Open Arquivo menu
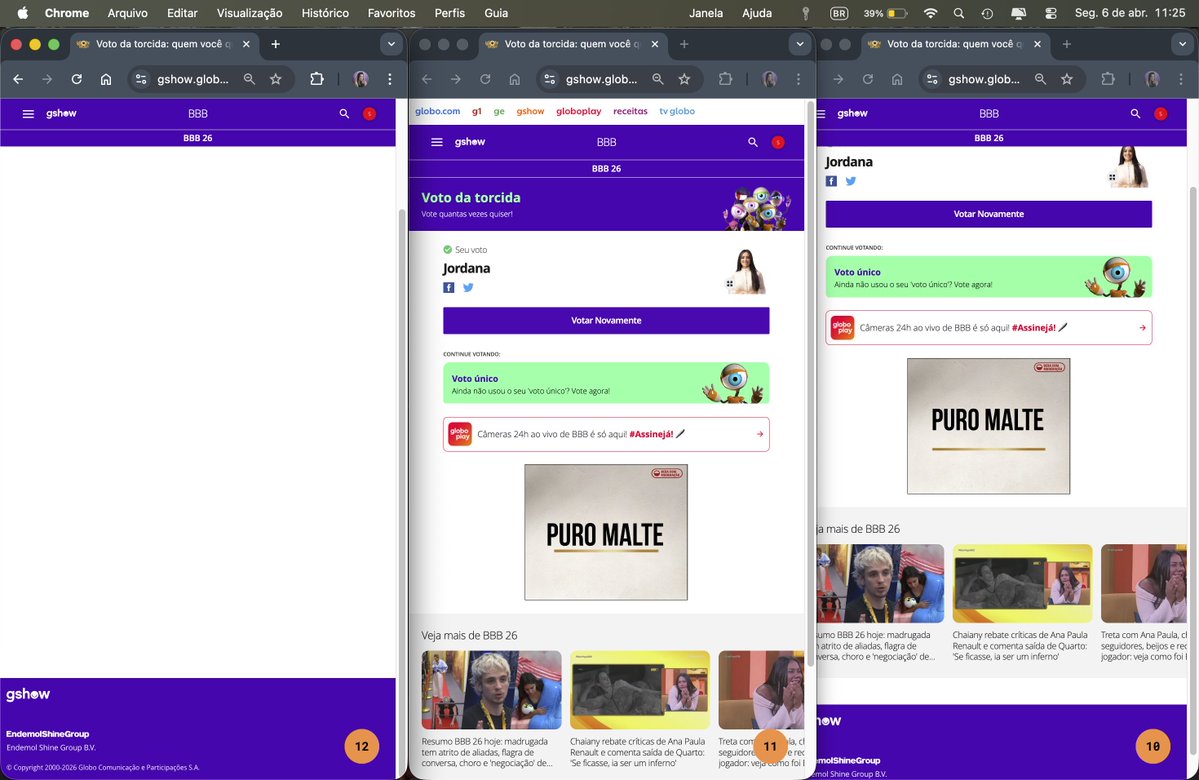The height and width of the screenshot is (780, 1199). click(x=128, y=13)
